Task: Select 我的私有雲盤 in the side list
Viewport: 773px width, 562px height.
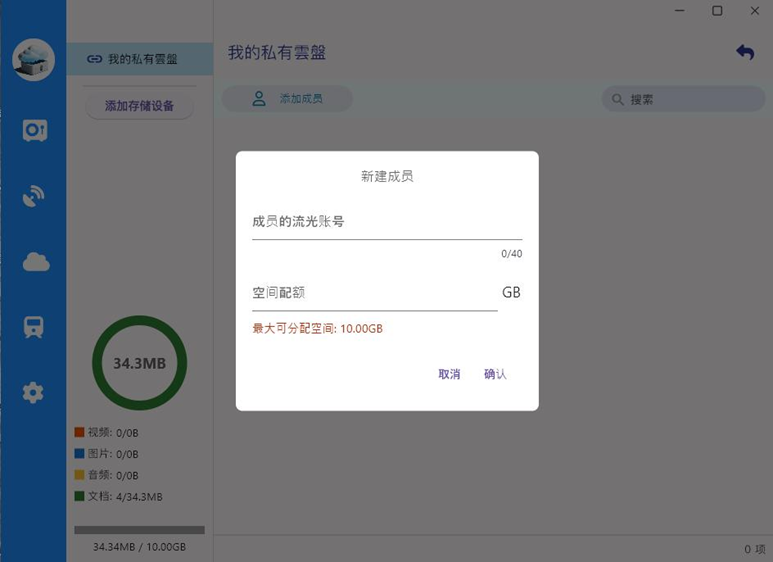Action: 140,59
